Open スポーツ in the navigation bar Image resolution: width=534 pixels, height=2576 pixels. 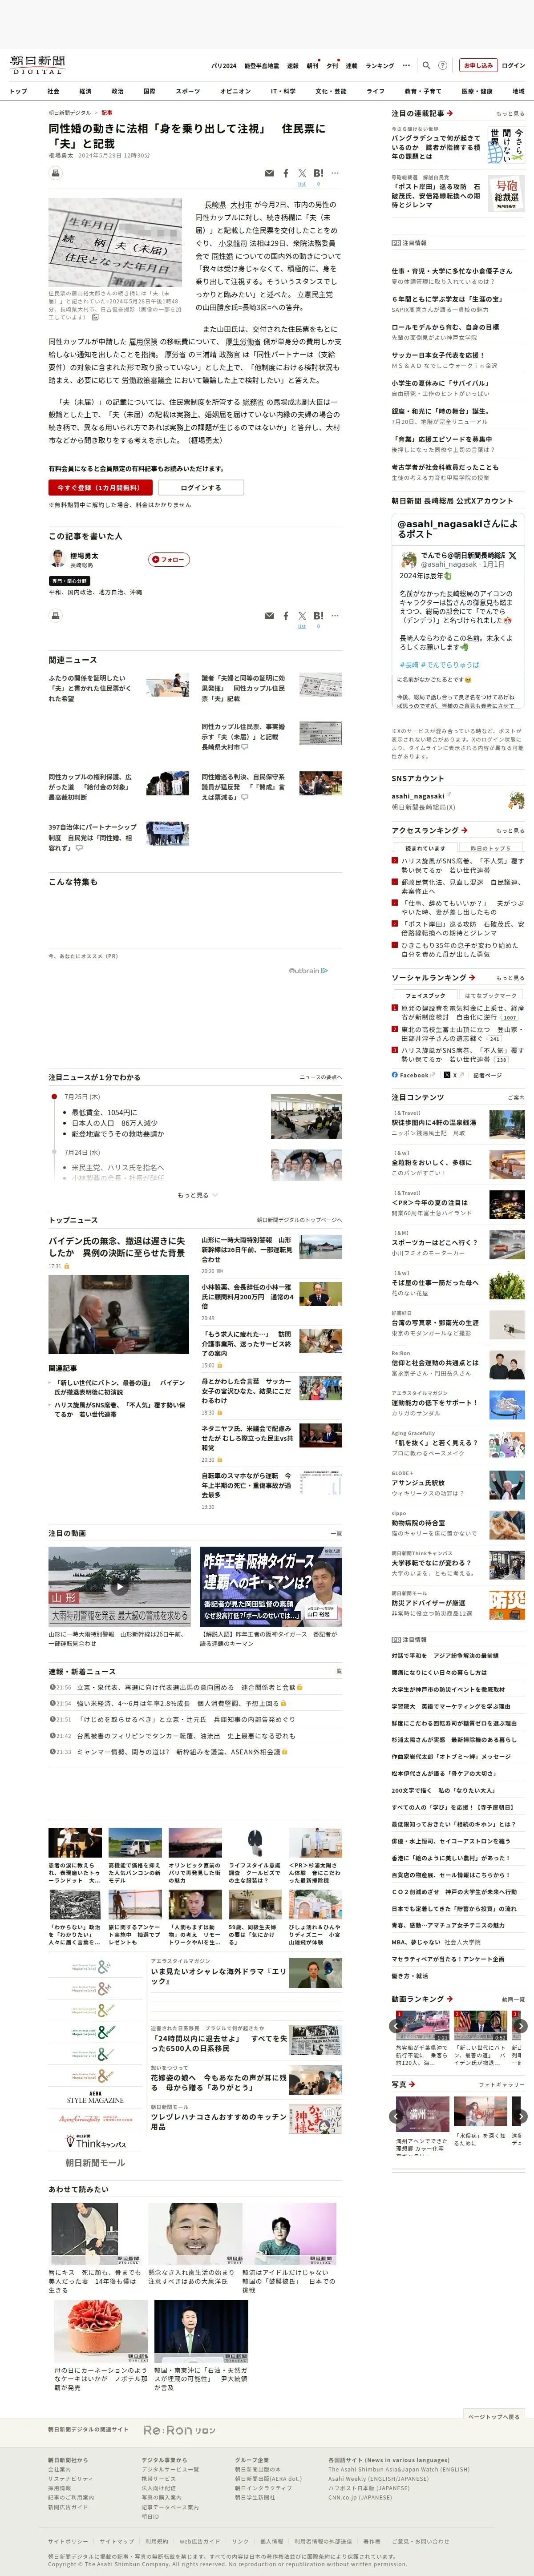(187, 91)
